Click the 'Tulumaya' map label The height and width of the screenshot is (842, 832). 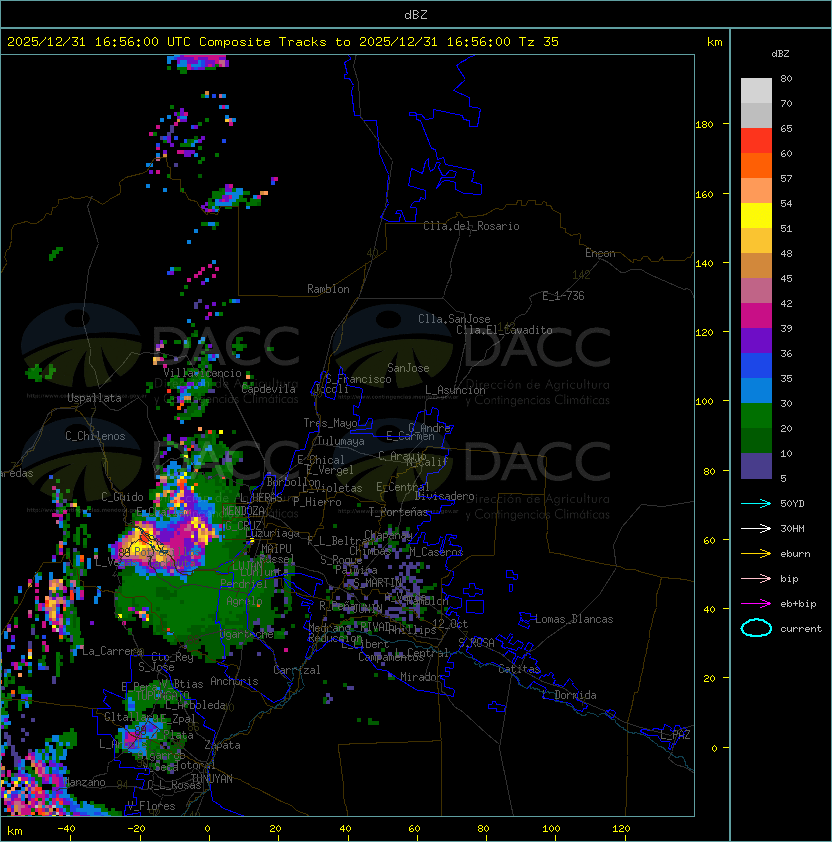(x=341, y=441)
